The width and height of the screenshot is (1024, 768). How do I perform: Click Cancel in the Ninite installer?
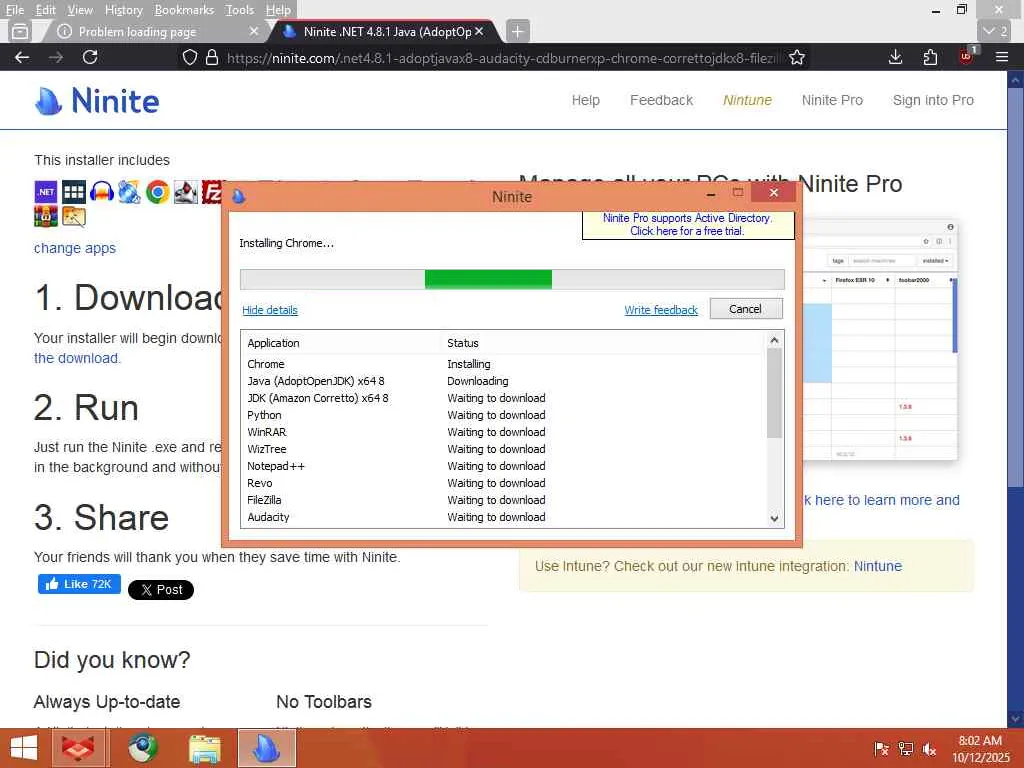point(746,309)
